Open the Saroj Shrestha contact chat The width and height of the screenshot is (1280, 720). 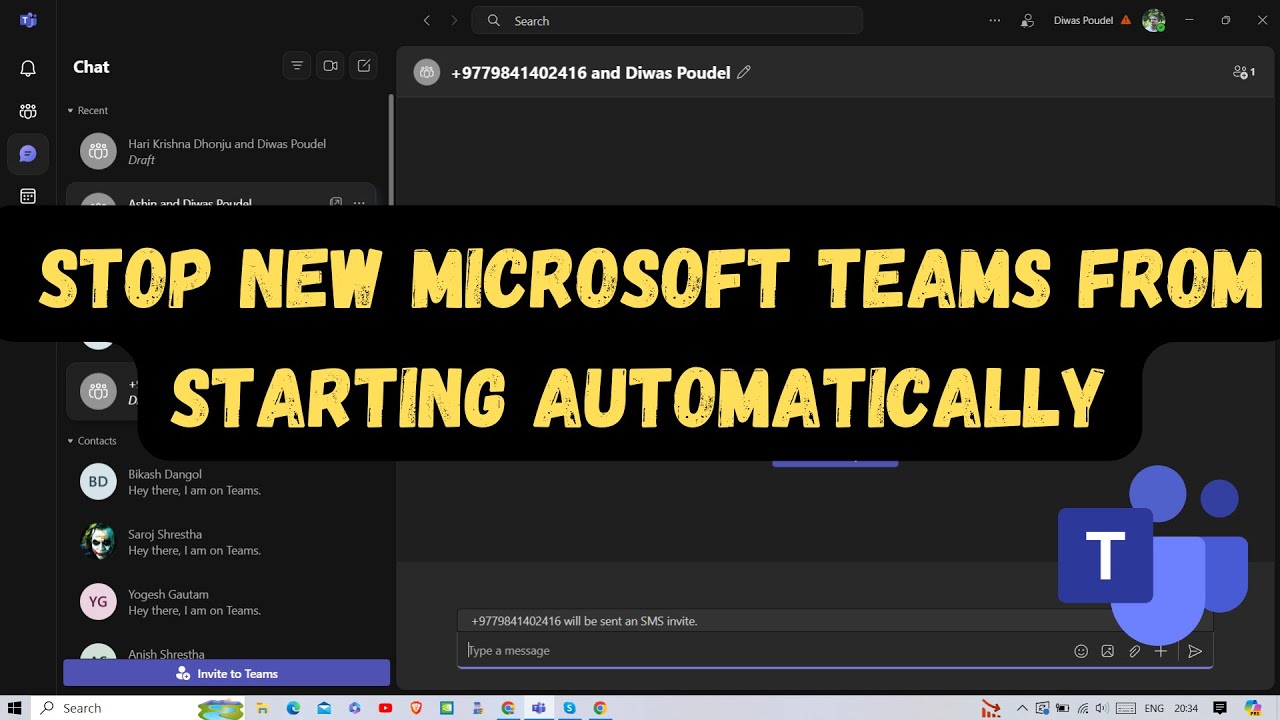pos(220,542)
